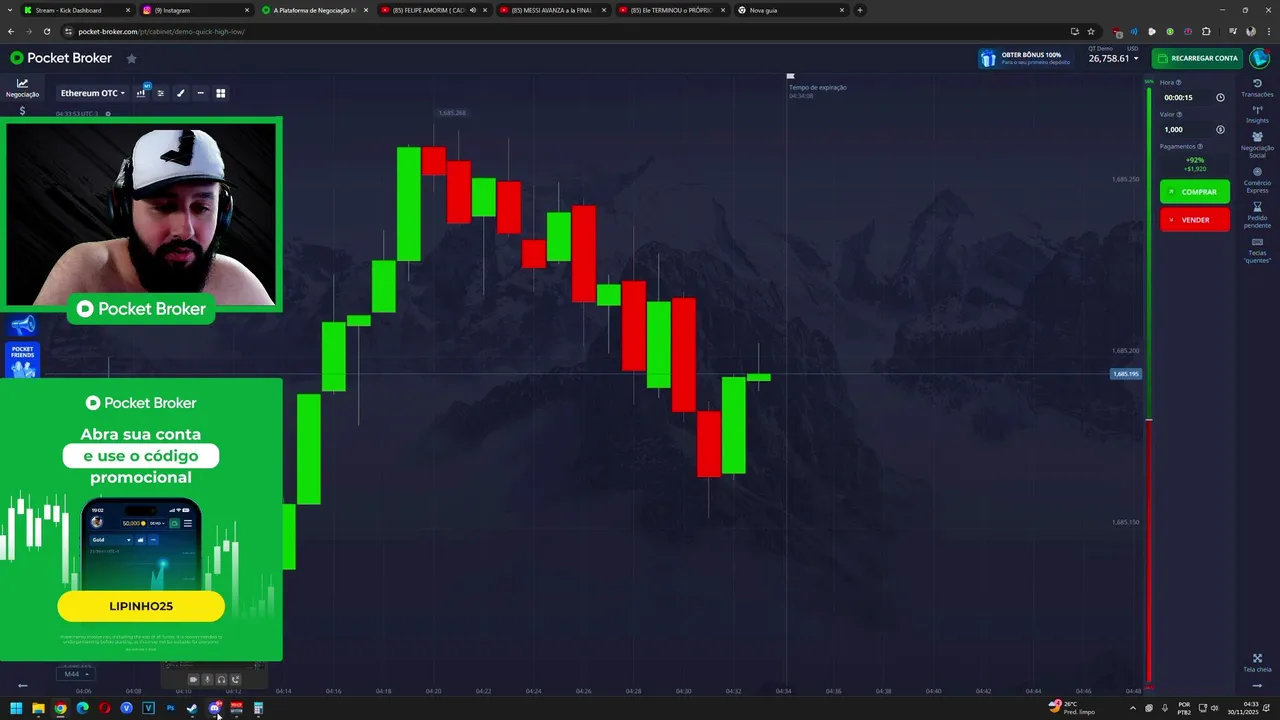Click the COMPRAR buy button

point(1195,191)
